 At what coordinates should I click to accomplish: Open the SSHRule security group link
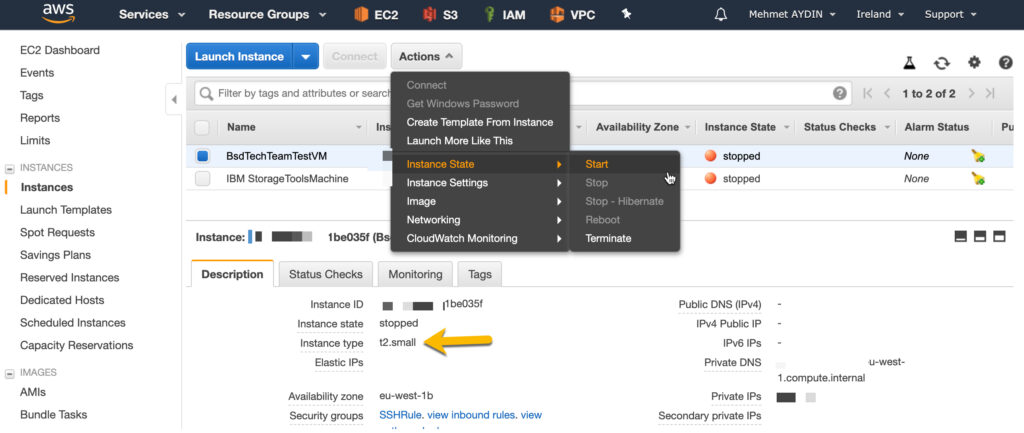(x=400, y=415)
